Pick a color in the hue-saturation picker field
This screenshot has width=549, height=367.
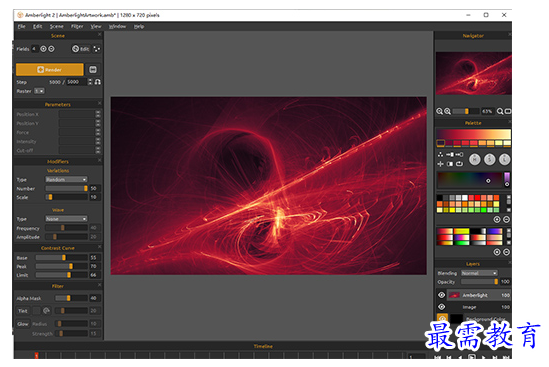[x=470, y=180]
